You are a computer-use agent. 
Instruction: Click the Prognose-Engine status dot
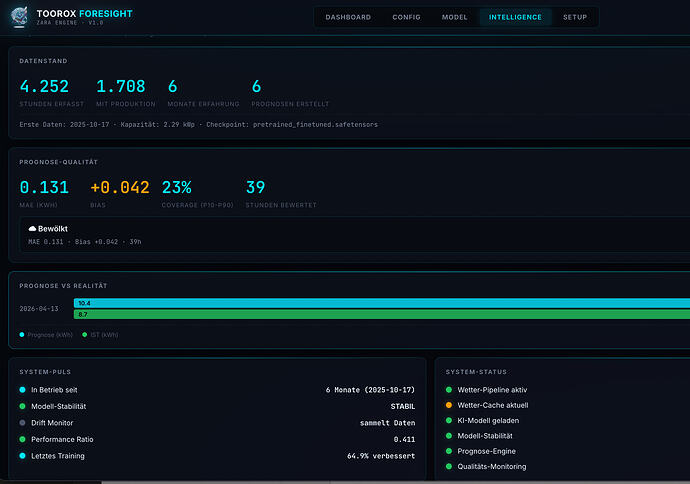tap(449, 451)
